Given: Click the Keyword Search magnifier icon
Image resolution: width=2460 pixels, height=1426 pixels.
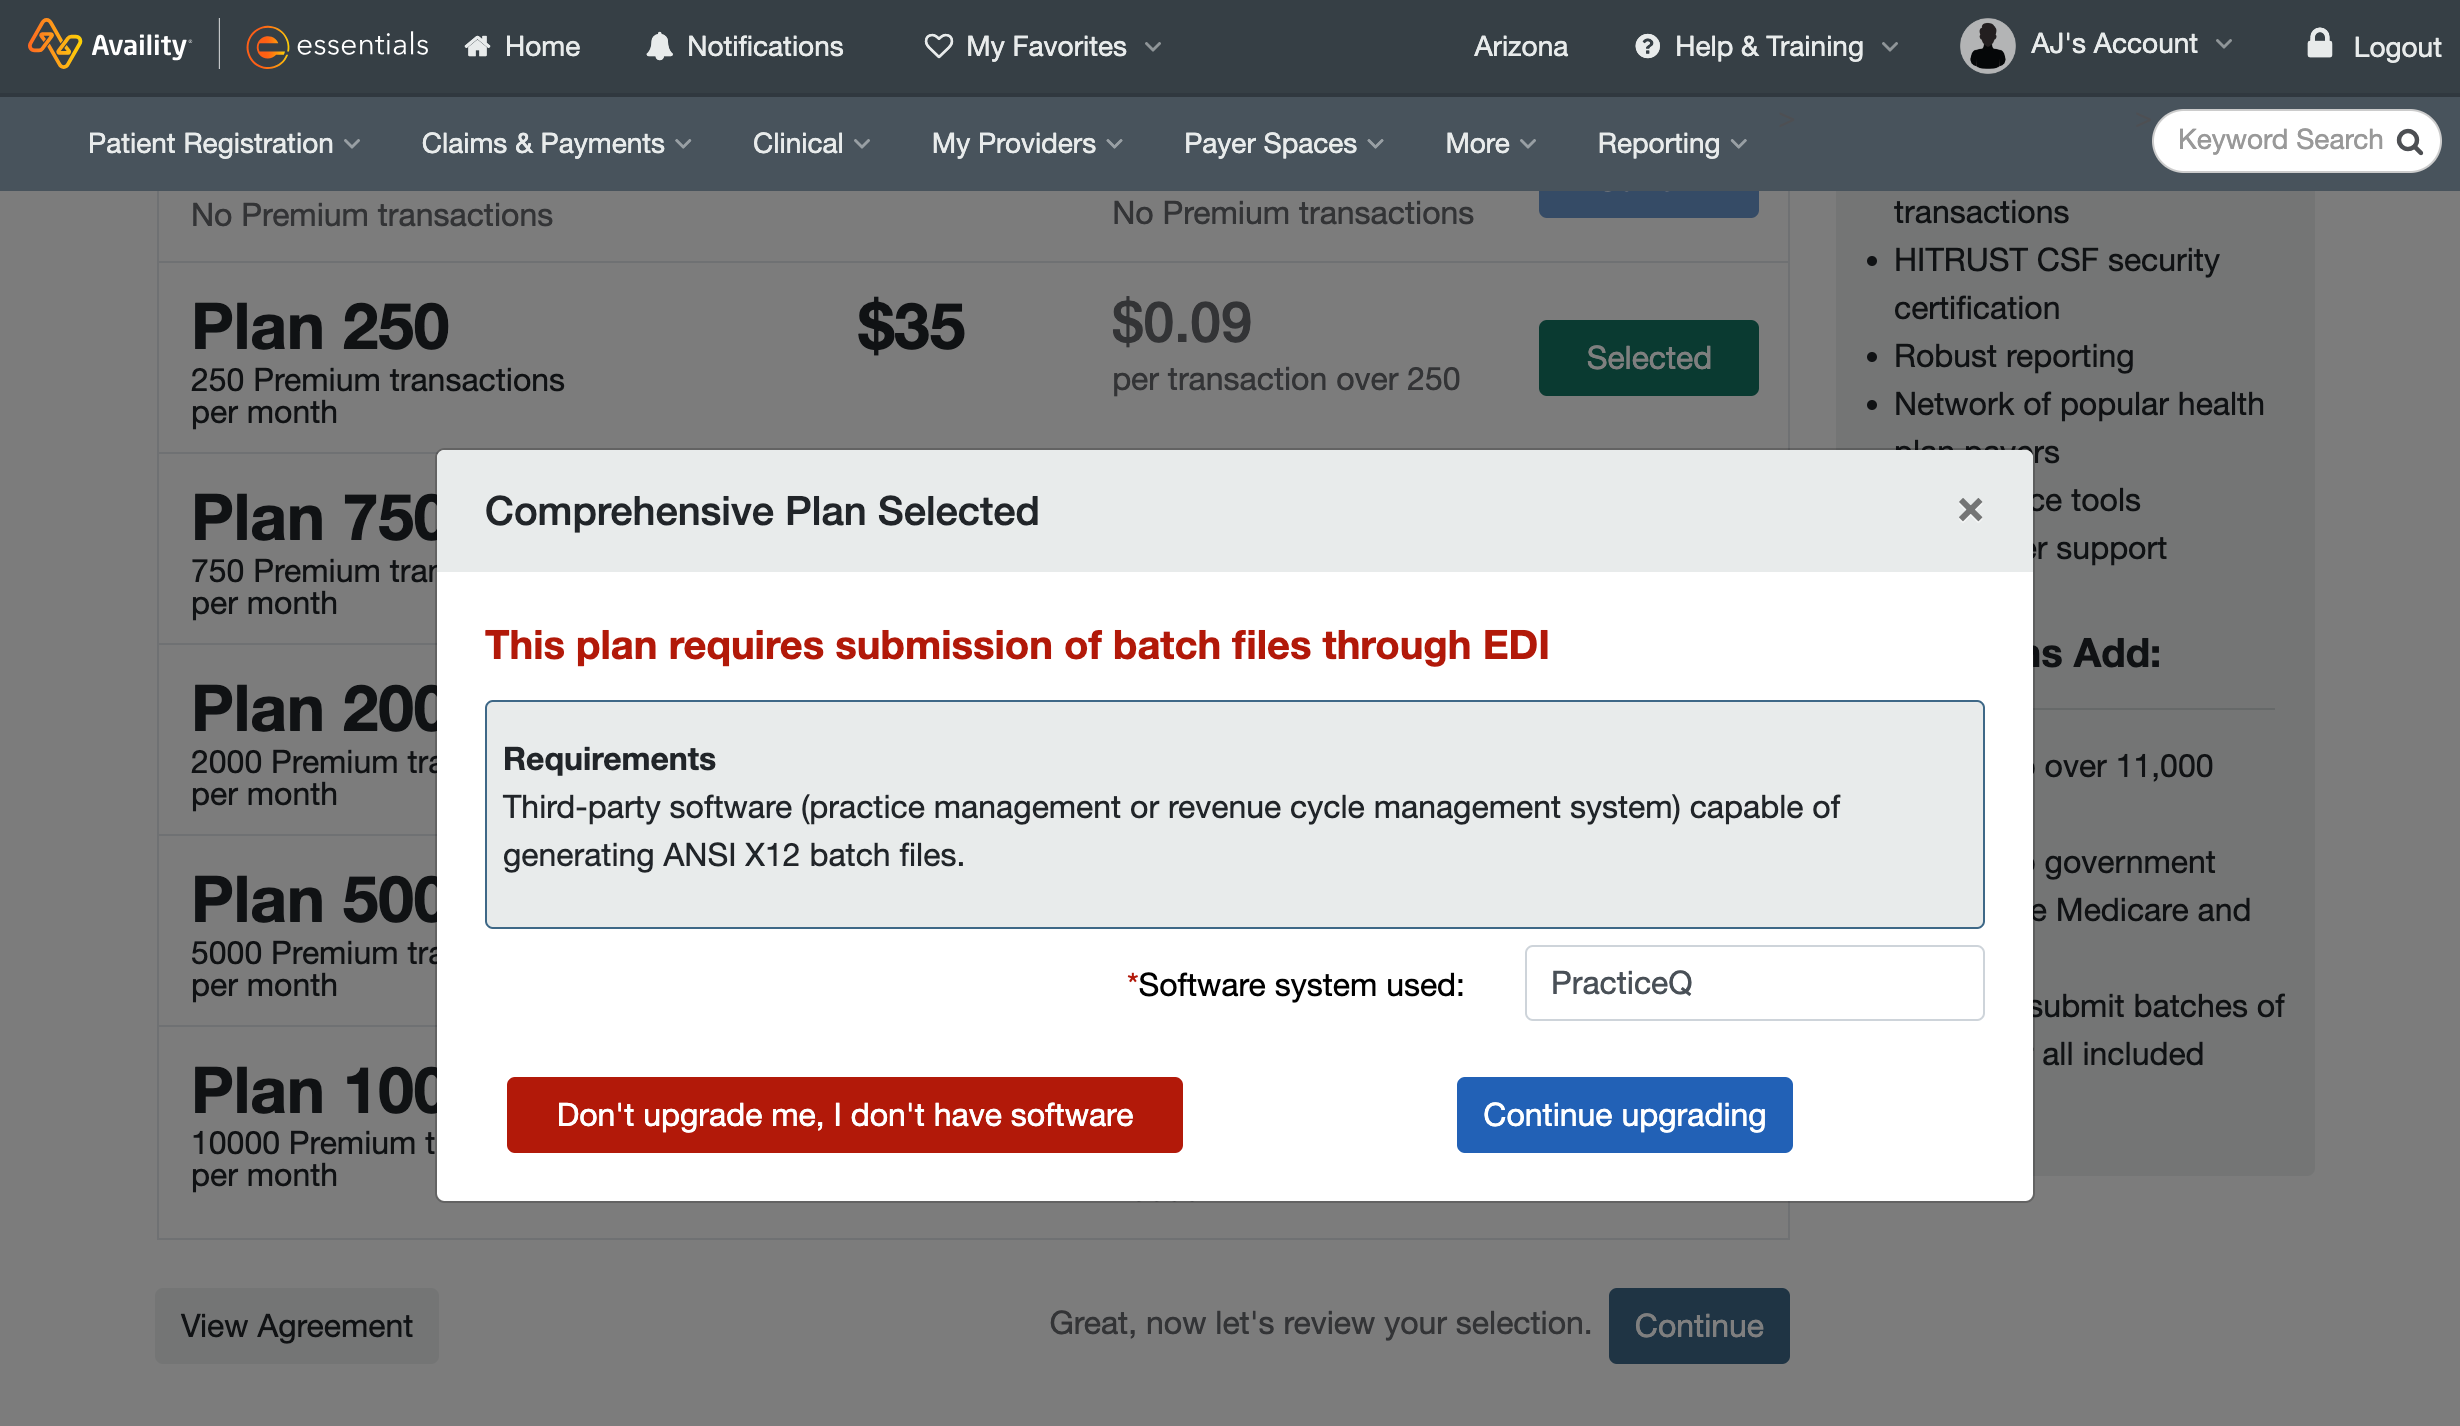Looking at the screenshot, I should [2410, 142].
